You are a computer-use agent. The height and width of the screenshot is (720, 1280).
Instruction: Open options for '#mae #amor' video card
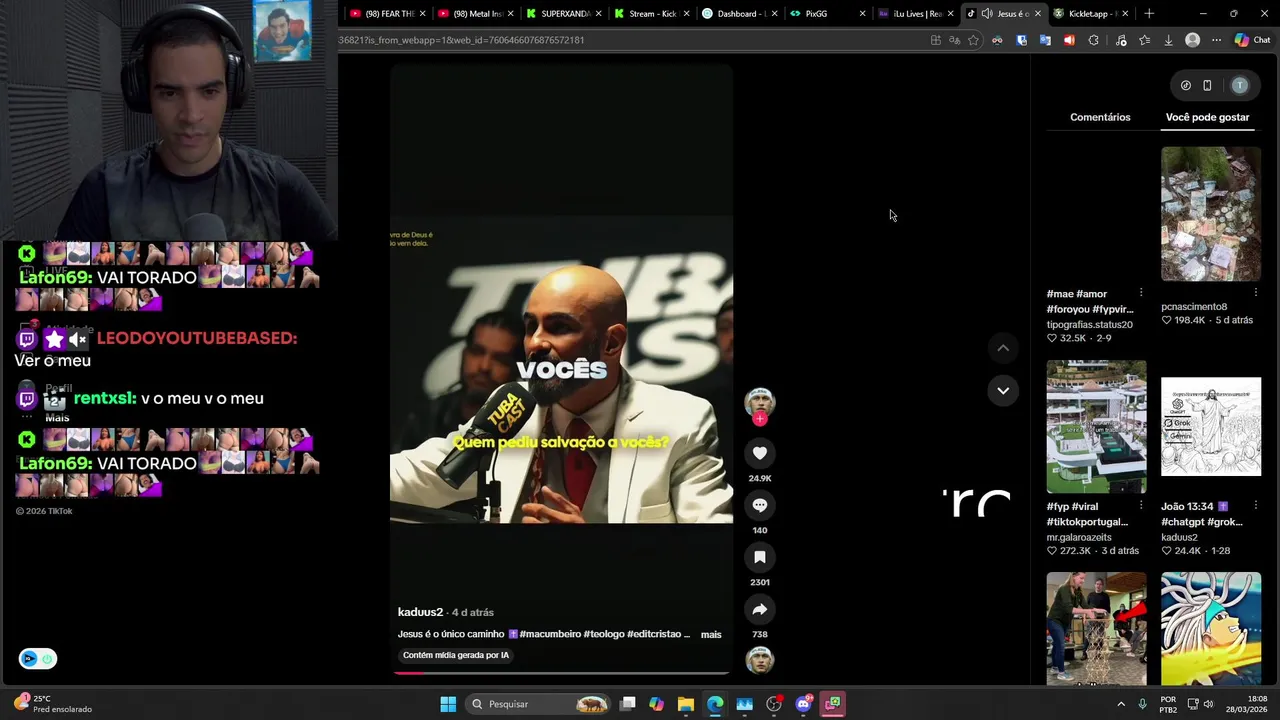[x=1141, y=293]
